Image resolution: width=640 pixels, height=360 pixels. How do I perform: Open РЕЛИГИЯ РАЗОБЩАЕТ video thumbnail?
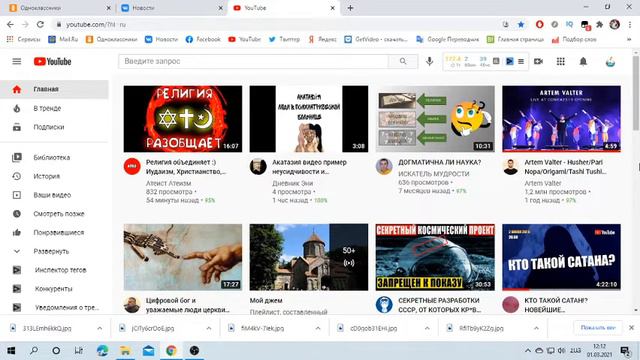[x=183, y=119]
